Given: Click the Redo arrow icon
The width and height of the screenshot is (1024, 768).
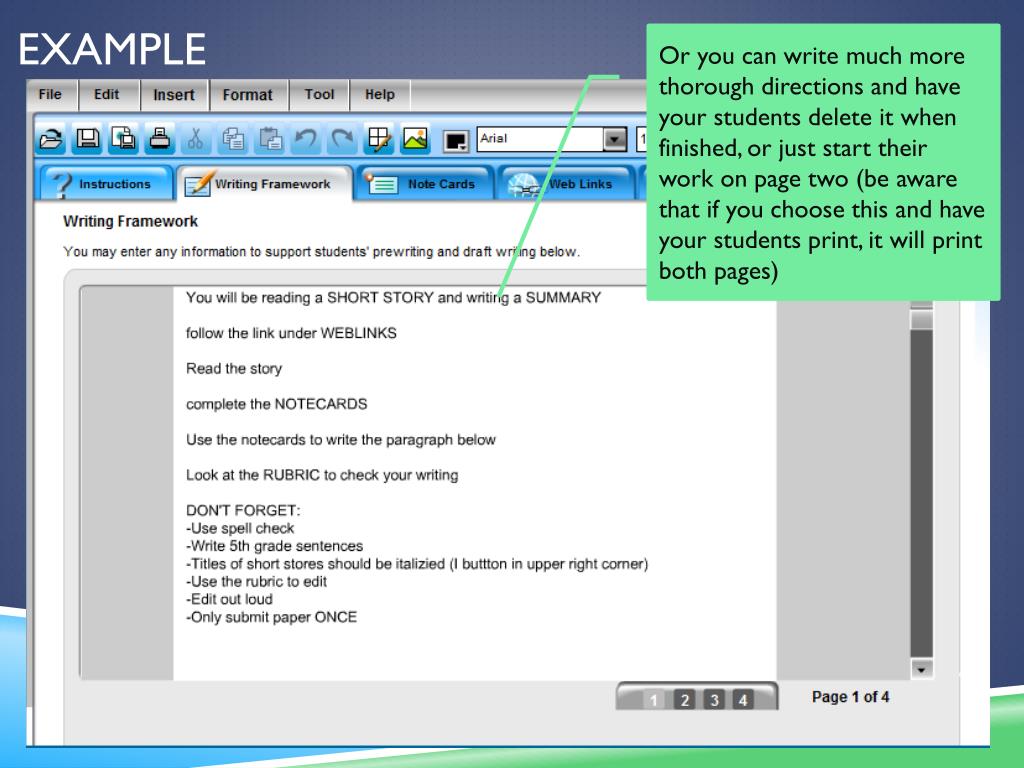Looking at the screenshot, I should pos(342,138).
